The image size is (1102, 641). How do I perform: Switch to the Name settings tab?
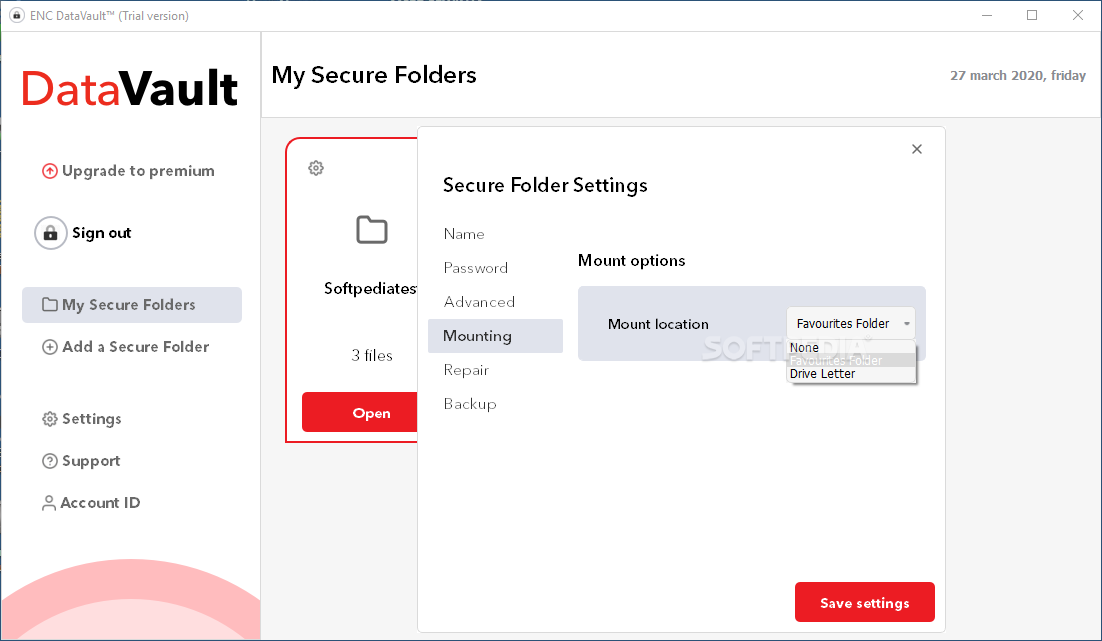coord(464,234)
